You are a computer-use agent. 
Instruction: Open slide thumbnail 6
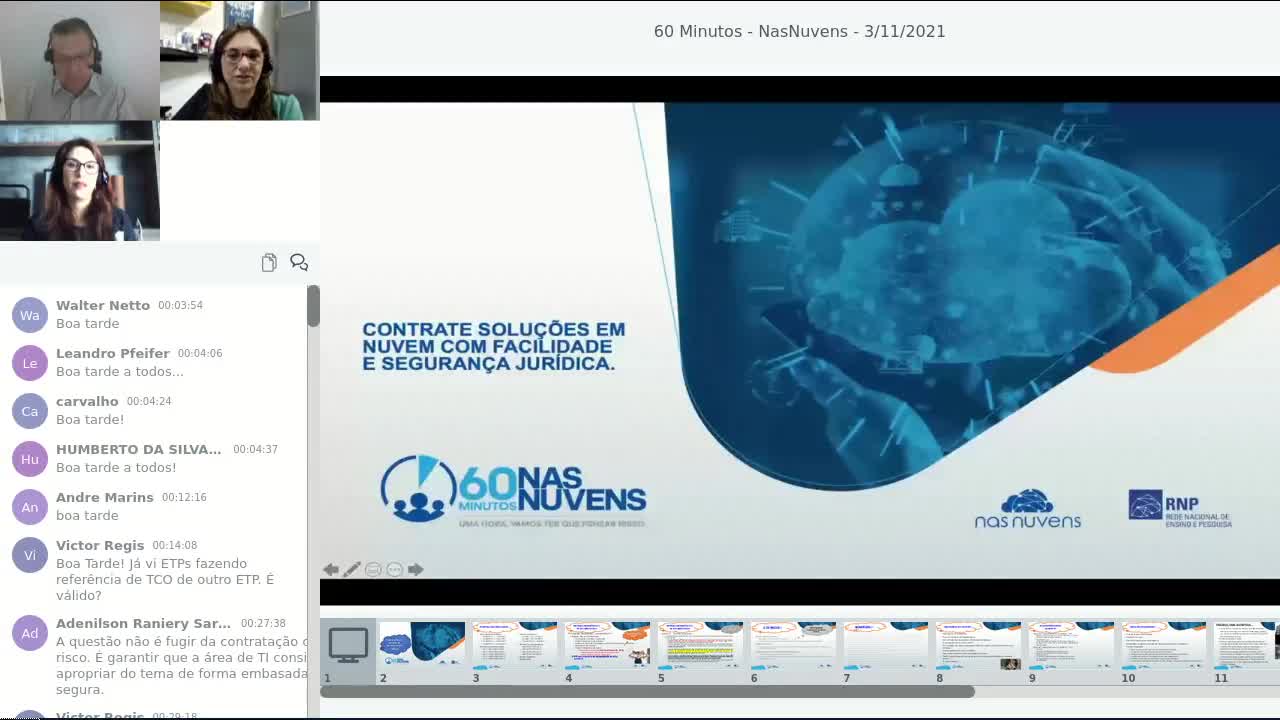[794, 645]
